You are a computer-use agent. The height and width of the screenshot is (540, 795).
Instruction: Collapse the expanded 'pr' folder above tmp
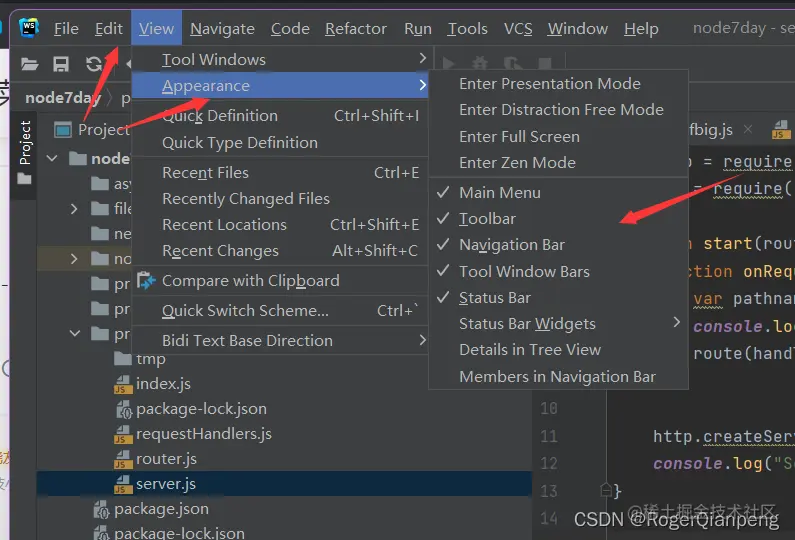pyautogui.click(x=75, y=334)
